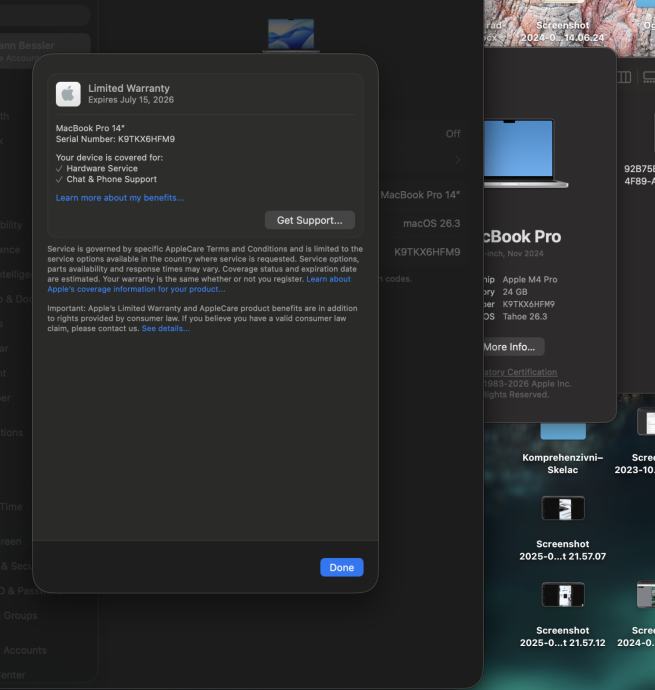
Task: Click the Apple M4 Pro chip value
Action: [x=529, y=279]
